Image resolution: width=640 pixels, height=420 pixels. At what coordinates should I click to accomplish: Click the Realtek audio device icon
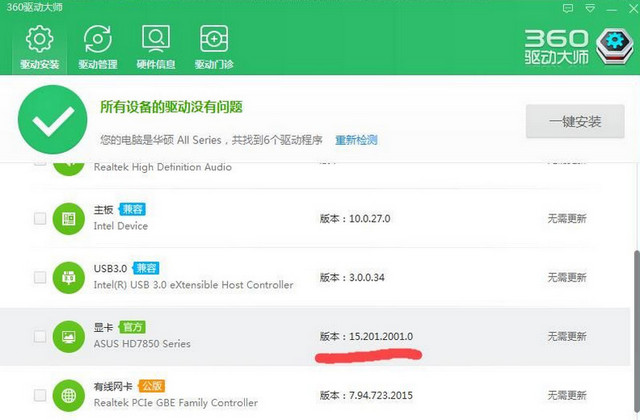tap(69, 169)
